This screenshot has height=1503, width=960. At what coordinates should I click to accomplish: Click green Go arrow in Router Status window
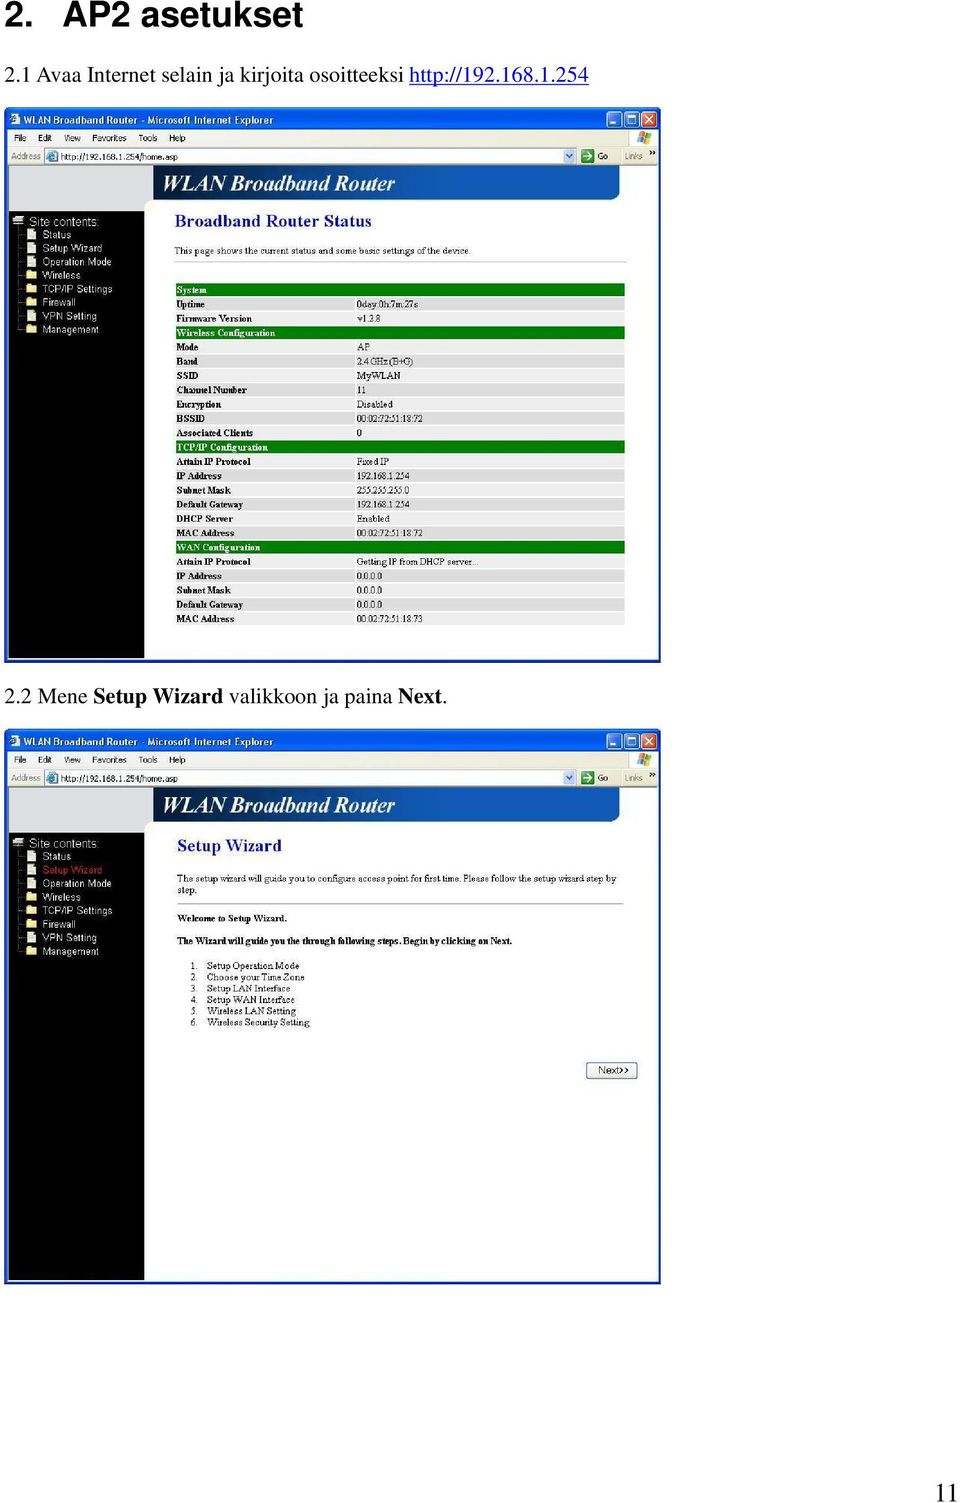coord(587,156)
